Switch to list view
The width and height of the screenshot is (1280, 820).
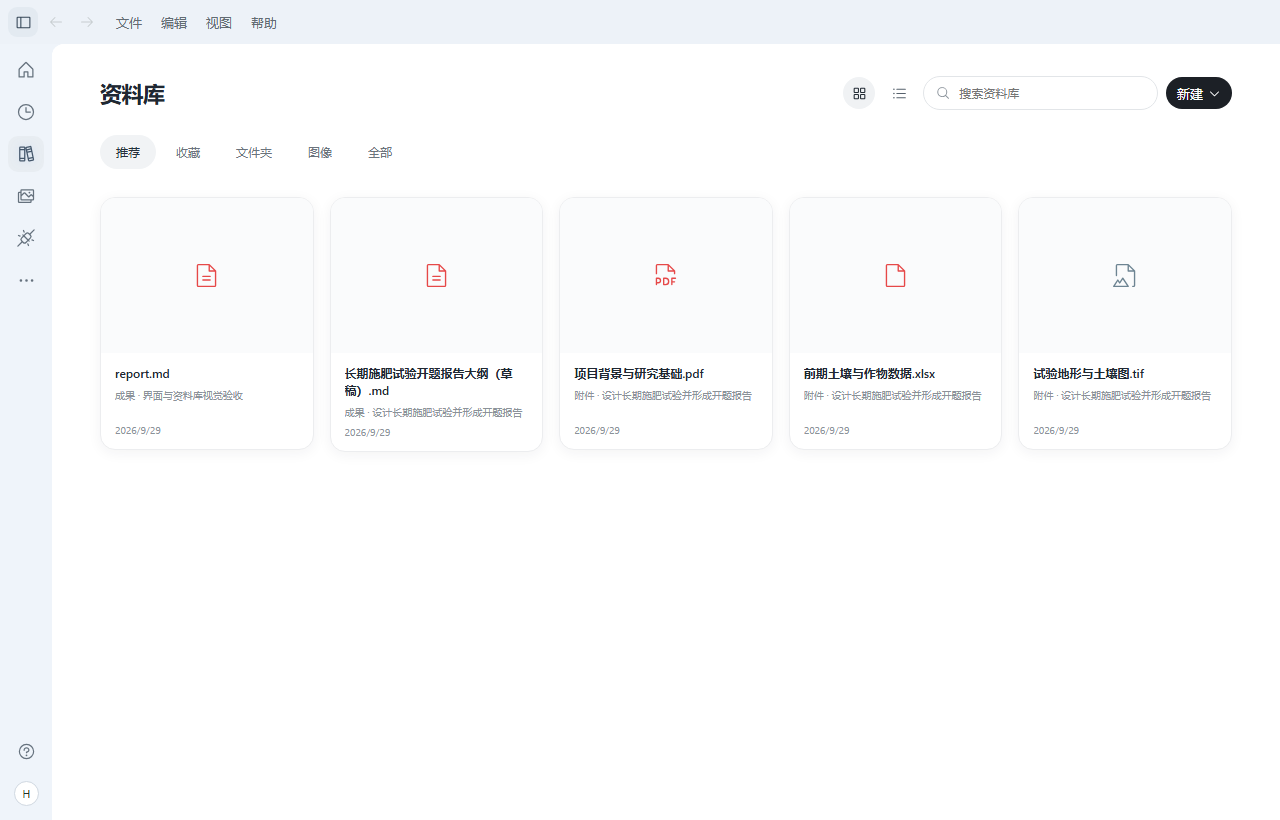pos(899,93)
